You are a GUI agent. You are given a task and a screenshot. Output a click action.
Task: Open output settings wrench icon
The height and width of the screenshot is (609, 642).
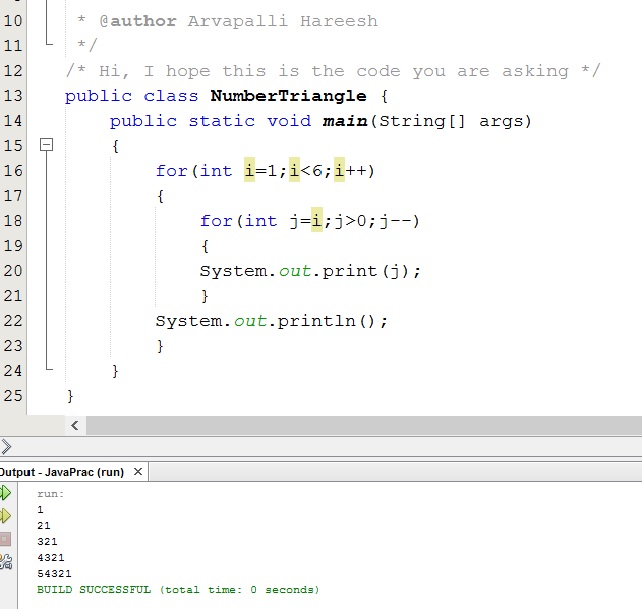click(6, 561)
